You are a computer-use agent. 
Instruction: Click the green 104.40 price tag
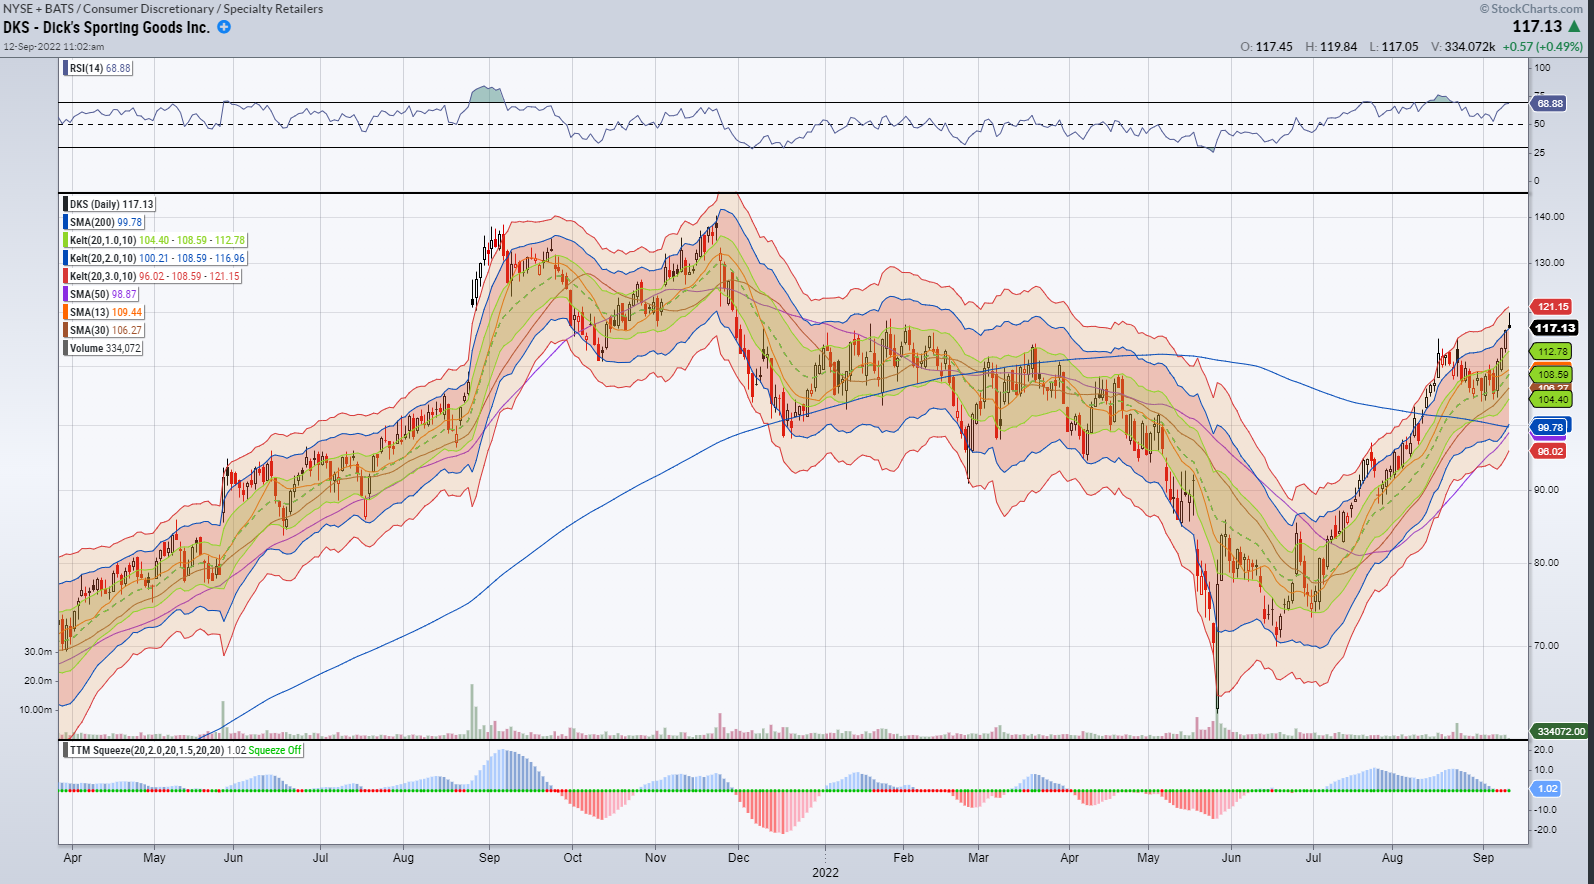[x=1552, y=399]
